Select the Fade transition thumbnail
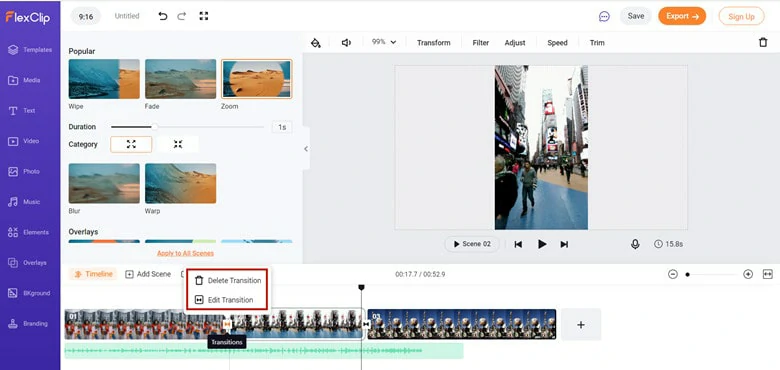The width and height of the screenshot is (780, 370). 181,79
